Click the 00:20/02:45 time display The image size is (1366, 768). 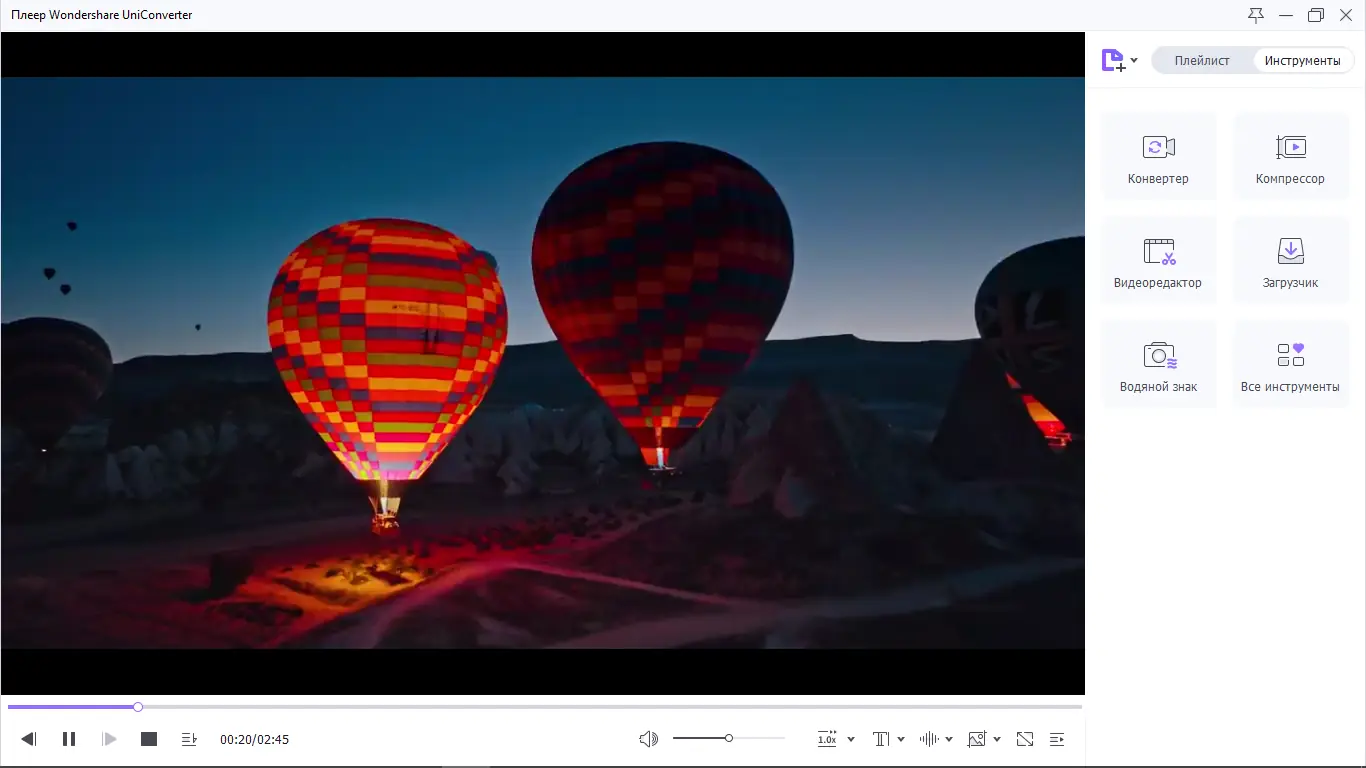[255, 740]
